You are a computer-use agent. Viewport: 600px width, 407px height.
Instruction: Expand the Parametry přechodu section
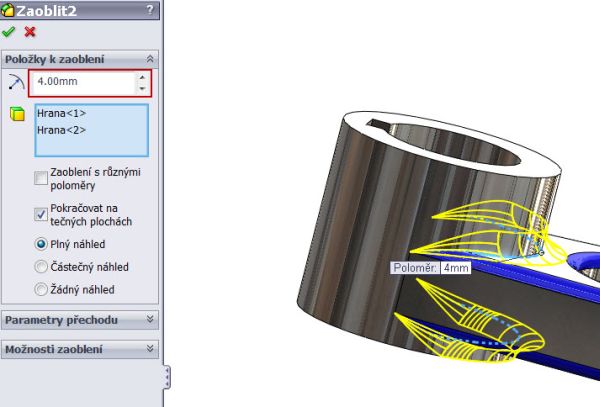(150, 320)
